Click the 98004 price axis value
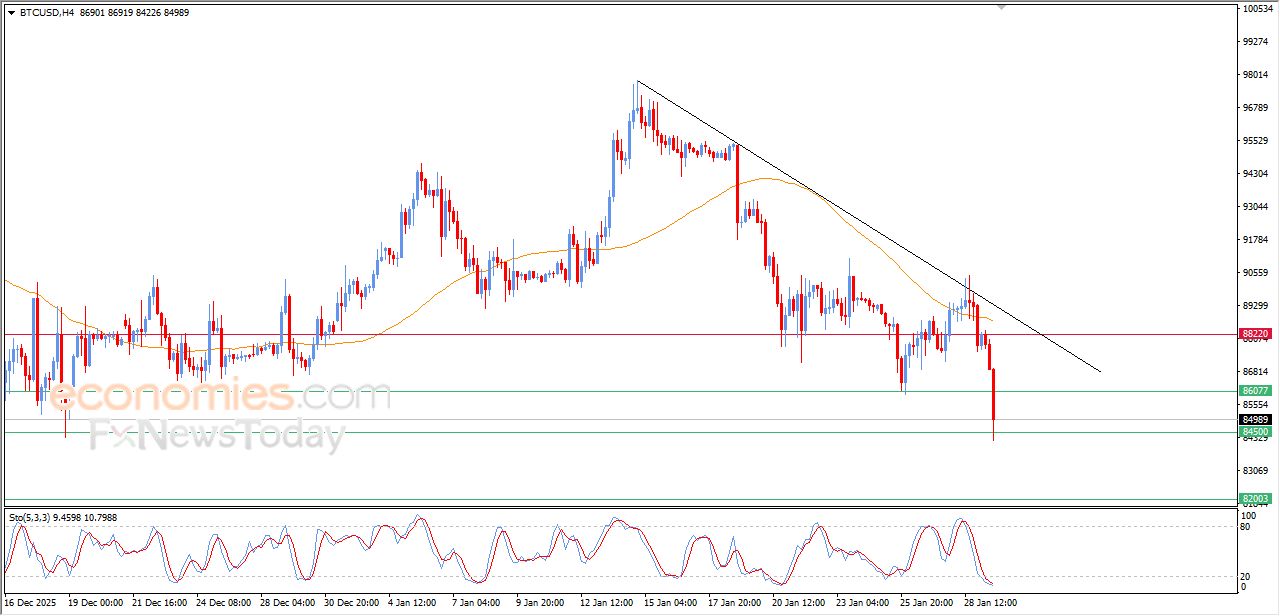The height and width of the screenshot is (616, 1280). (1256, 75)
